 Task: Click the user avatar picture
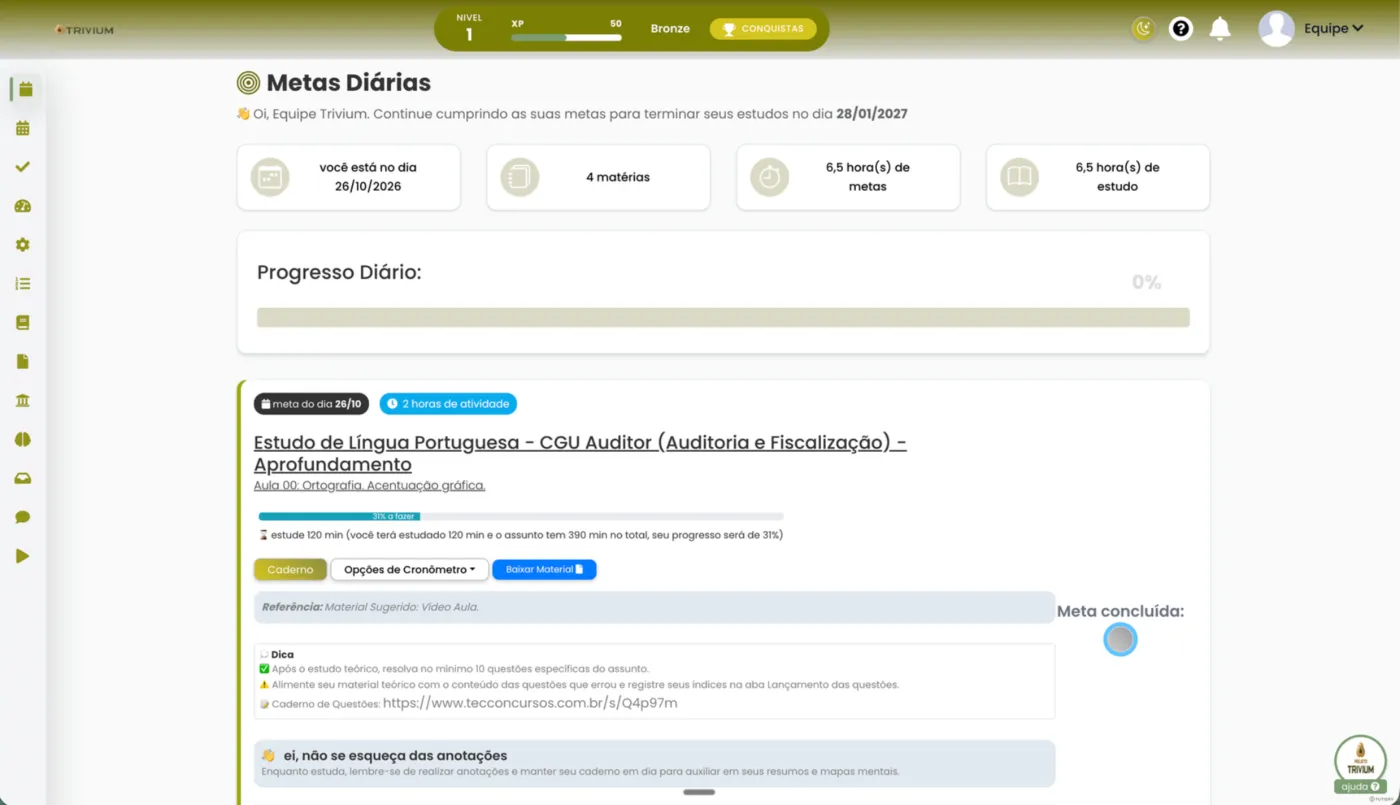1276,29
